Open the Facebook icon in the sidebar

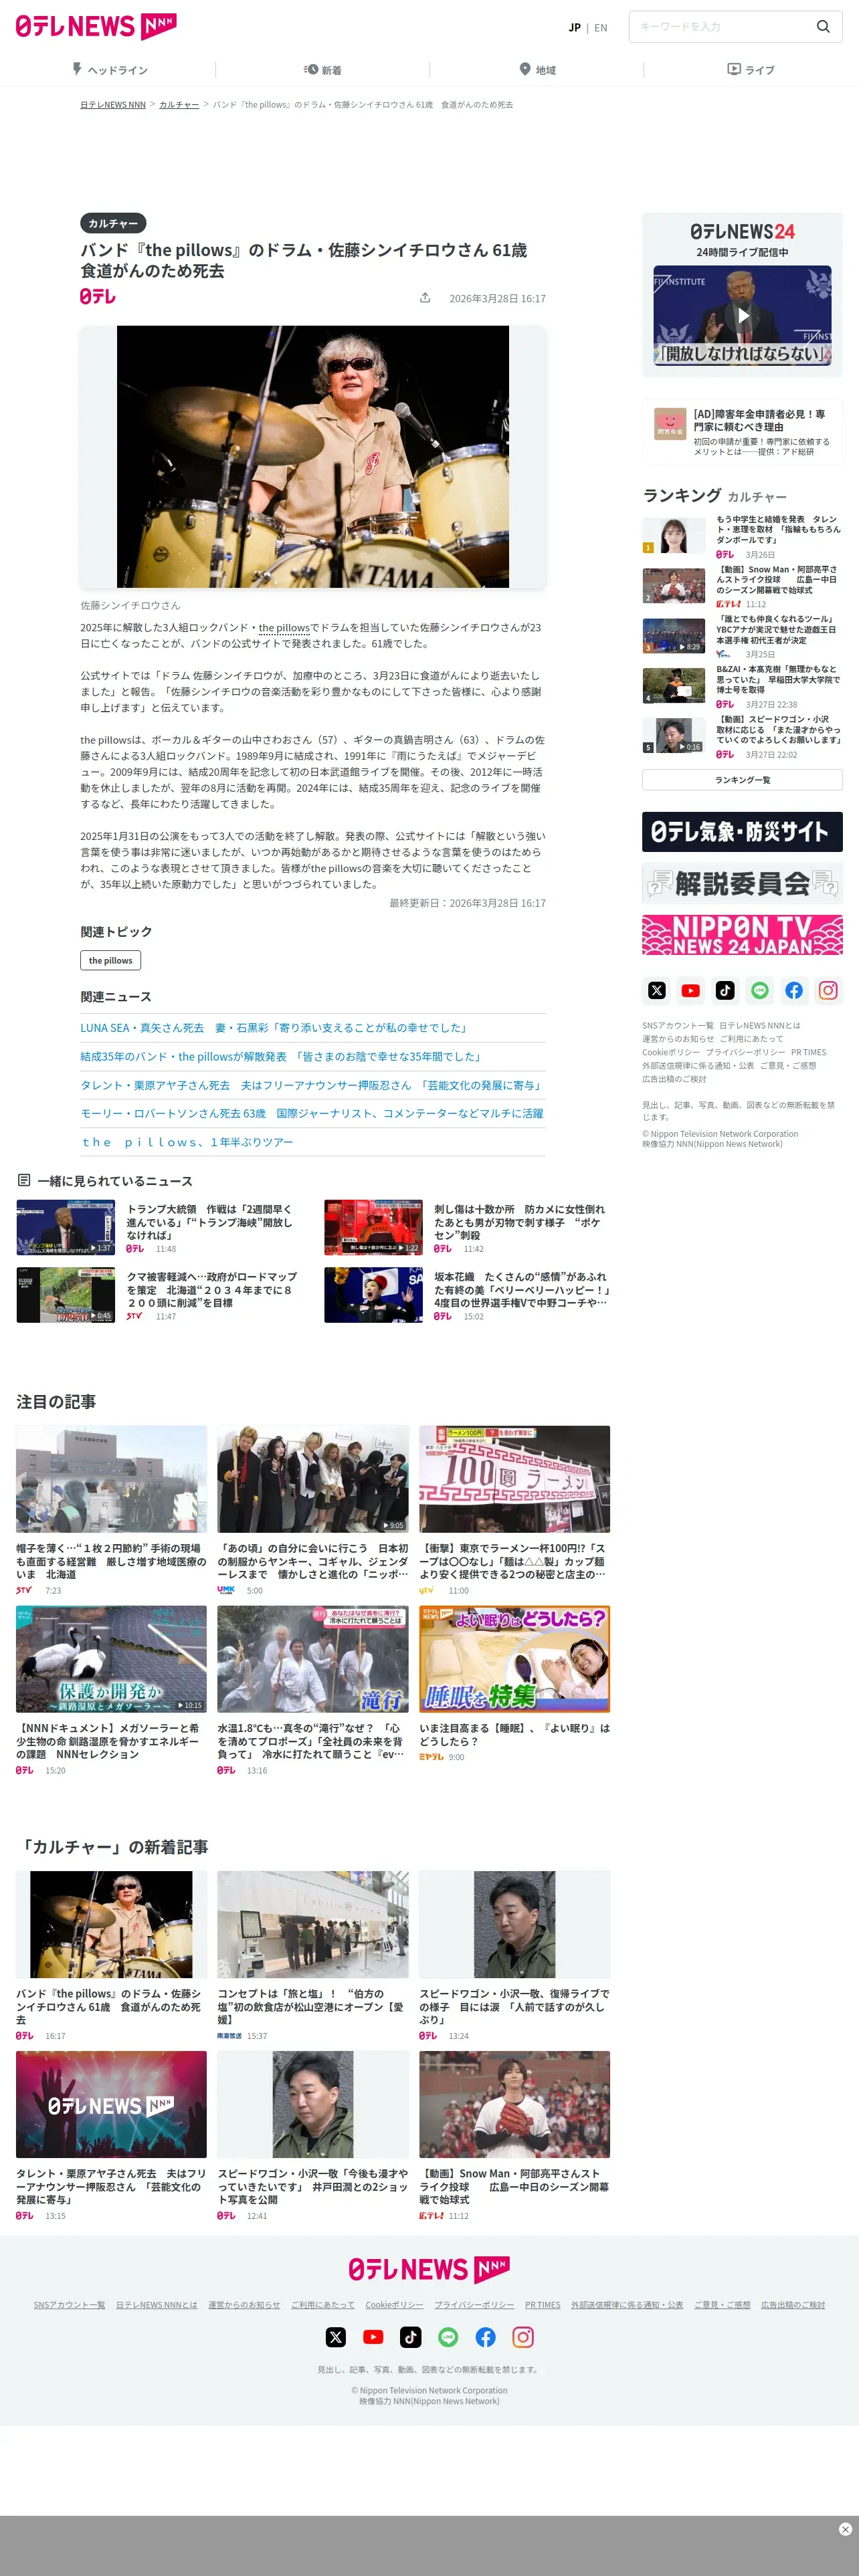794,990
